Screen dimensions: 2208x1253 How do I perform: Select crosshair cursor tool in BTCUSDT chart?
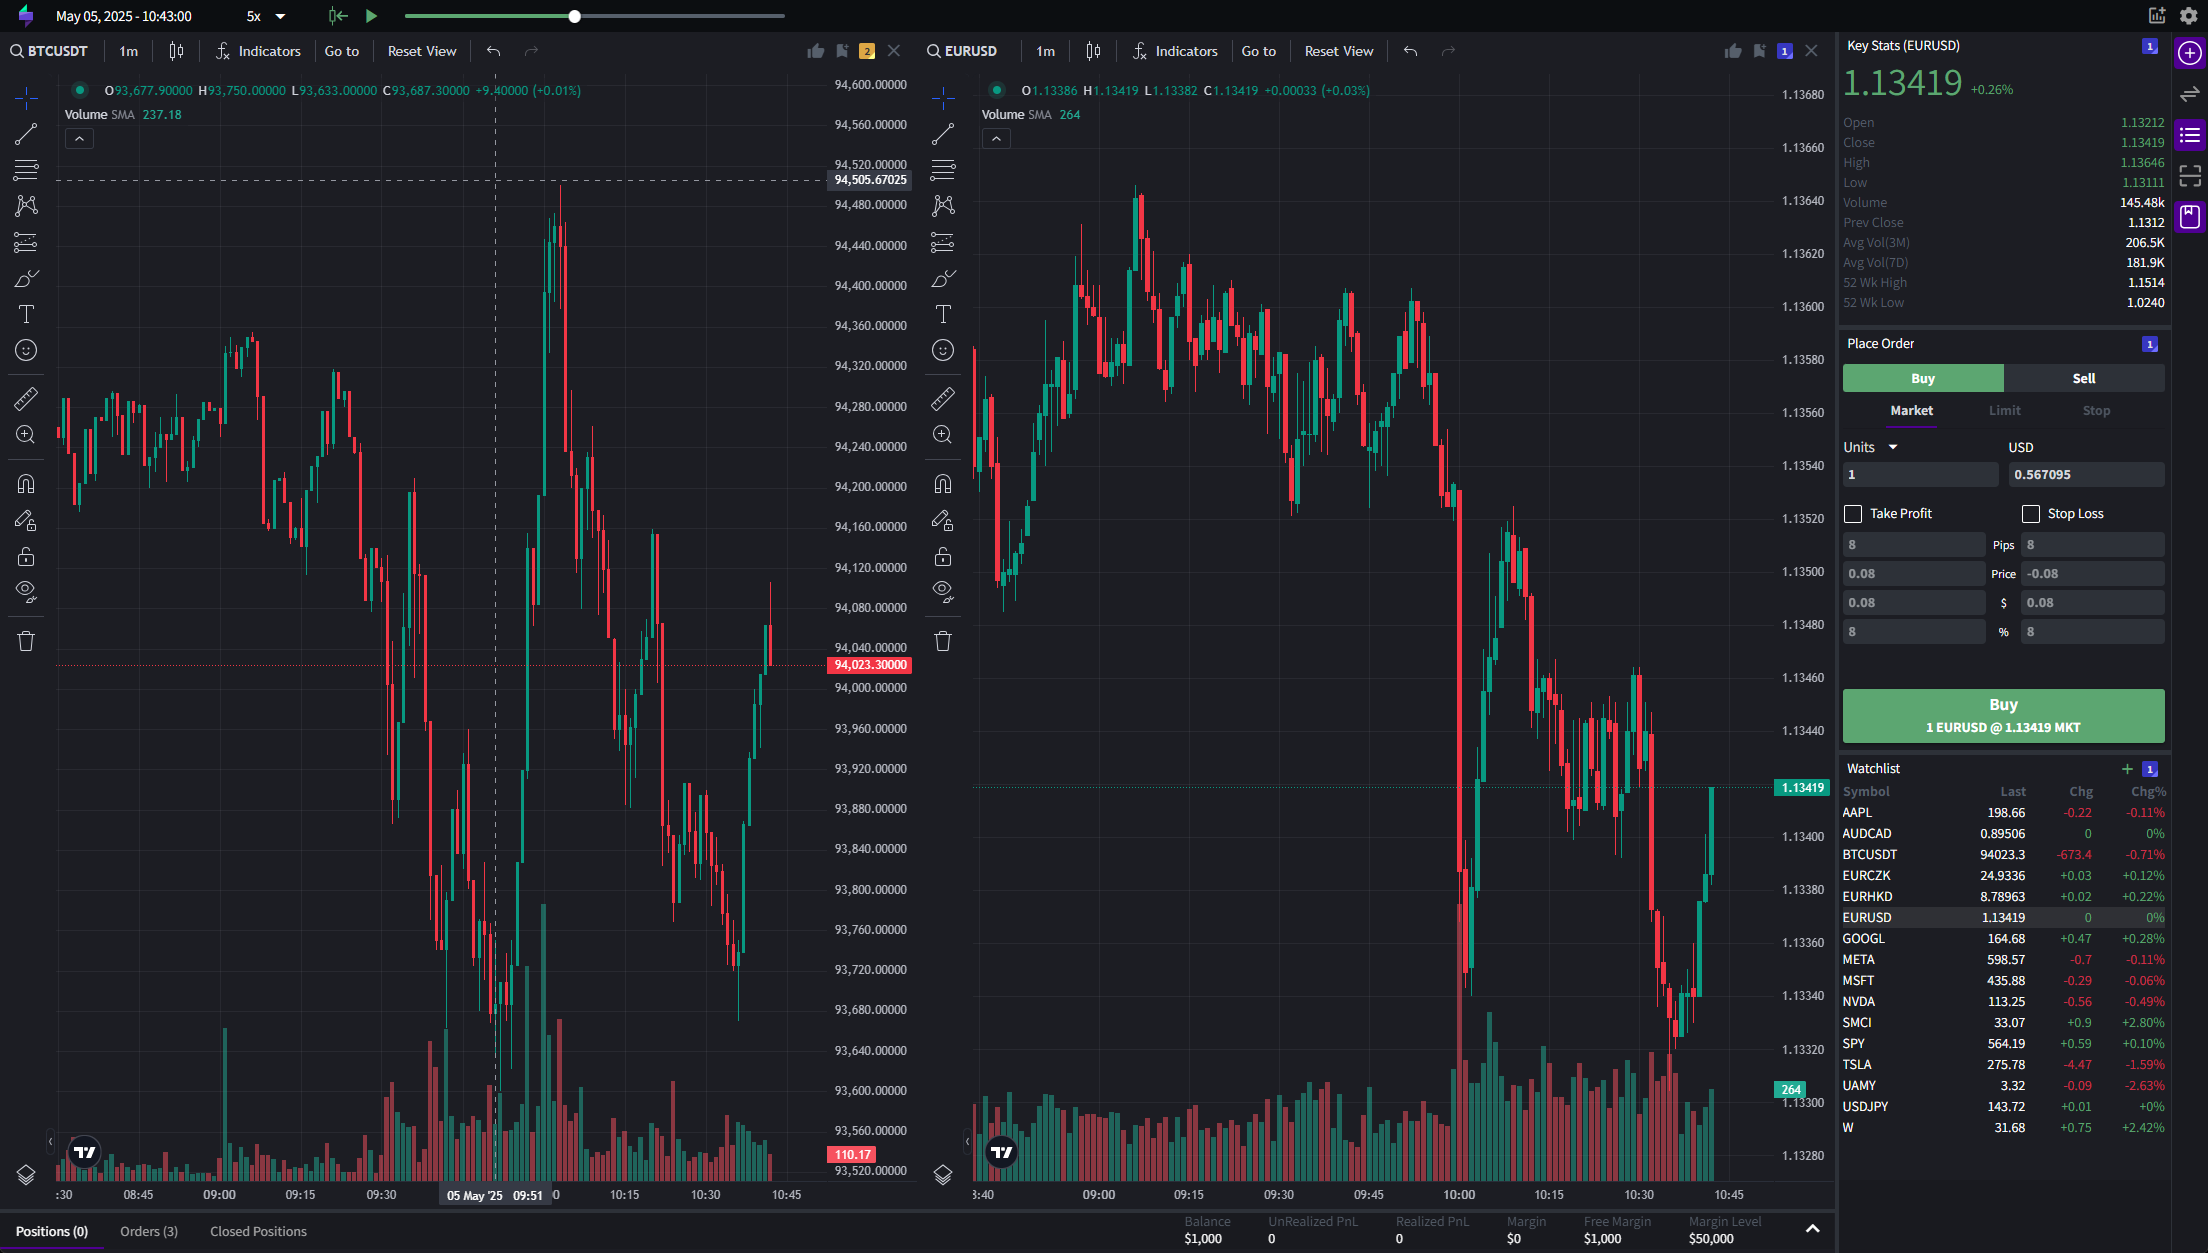point(26,97)
